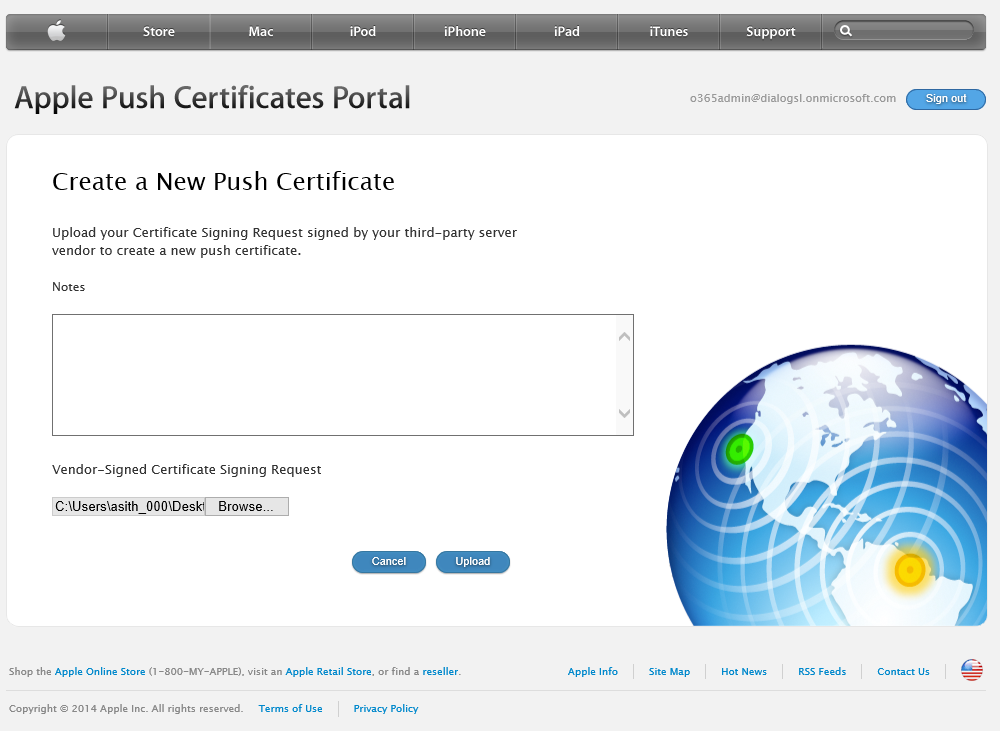This screenshot has width=1000, height=731.
Task: Click the Vendor-Signed Certificate Signing Request label
Action: pos(186,470)
